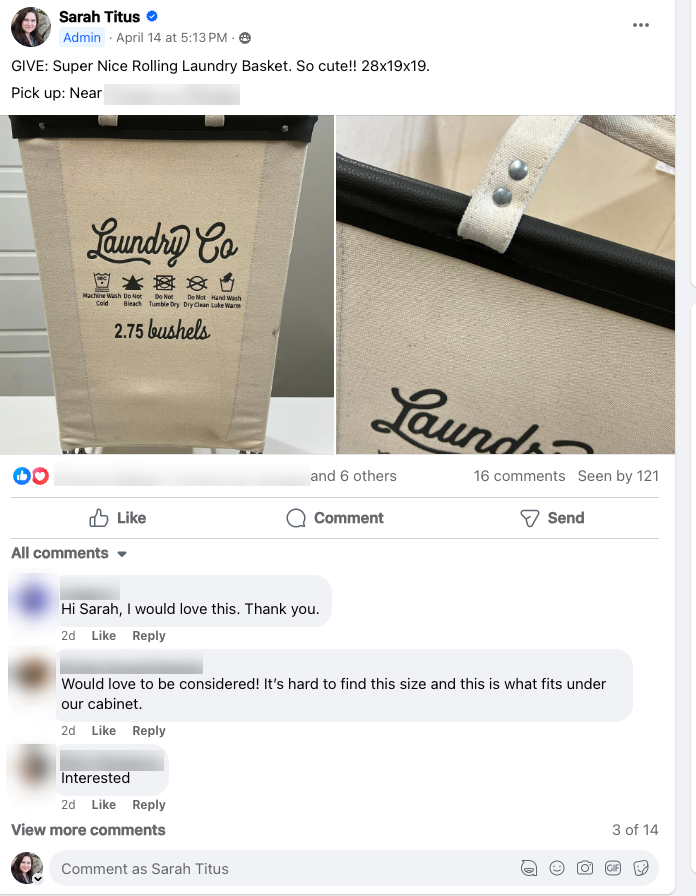Expand the All comments sort dropdown
The image size is (696, 896).
tap(69, 553)
